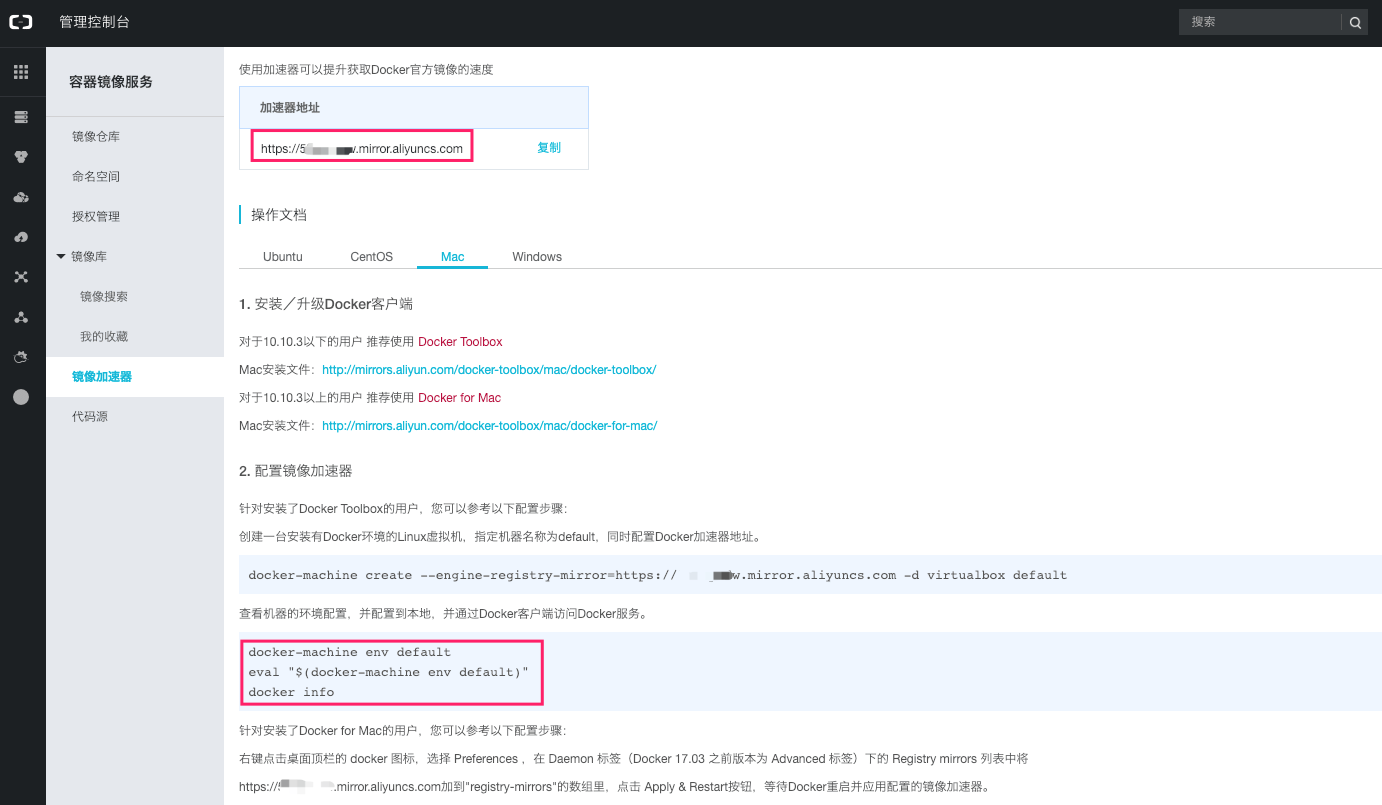Click the three-node triangle sidebar icon
The width and height of the screenshot is (1382, 805).
21,317
